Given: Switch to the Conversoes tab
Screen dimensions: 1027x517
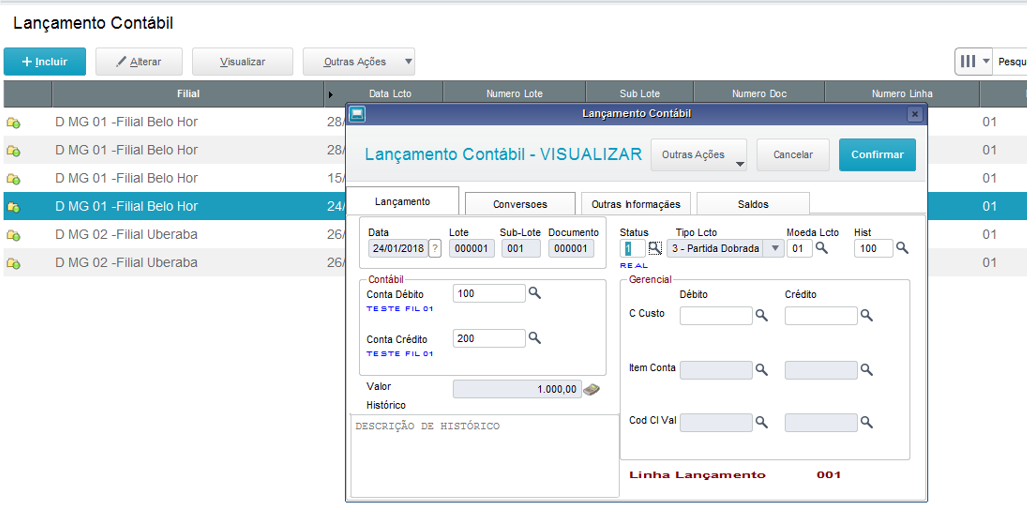Looking at the screenshot, I should click(520, 204).
